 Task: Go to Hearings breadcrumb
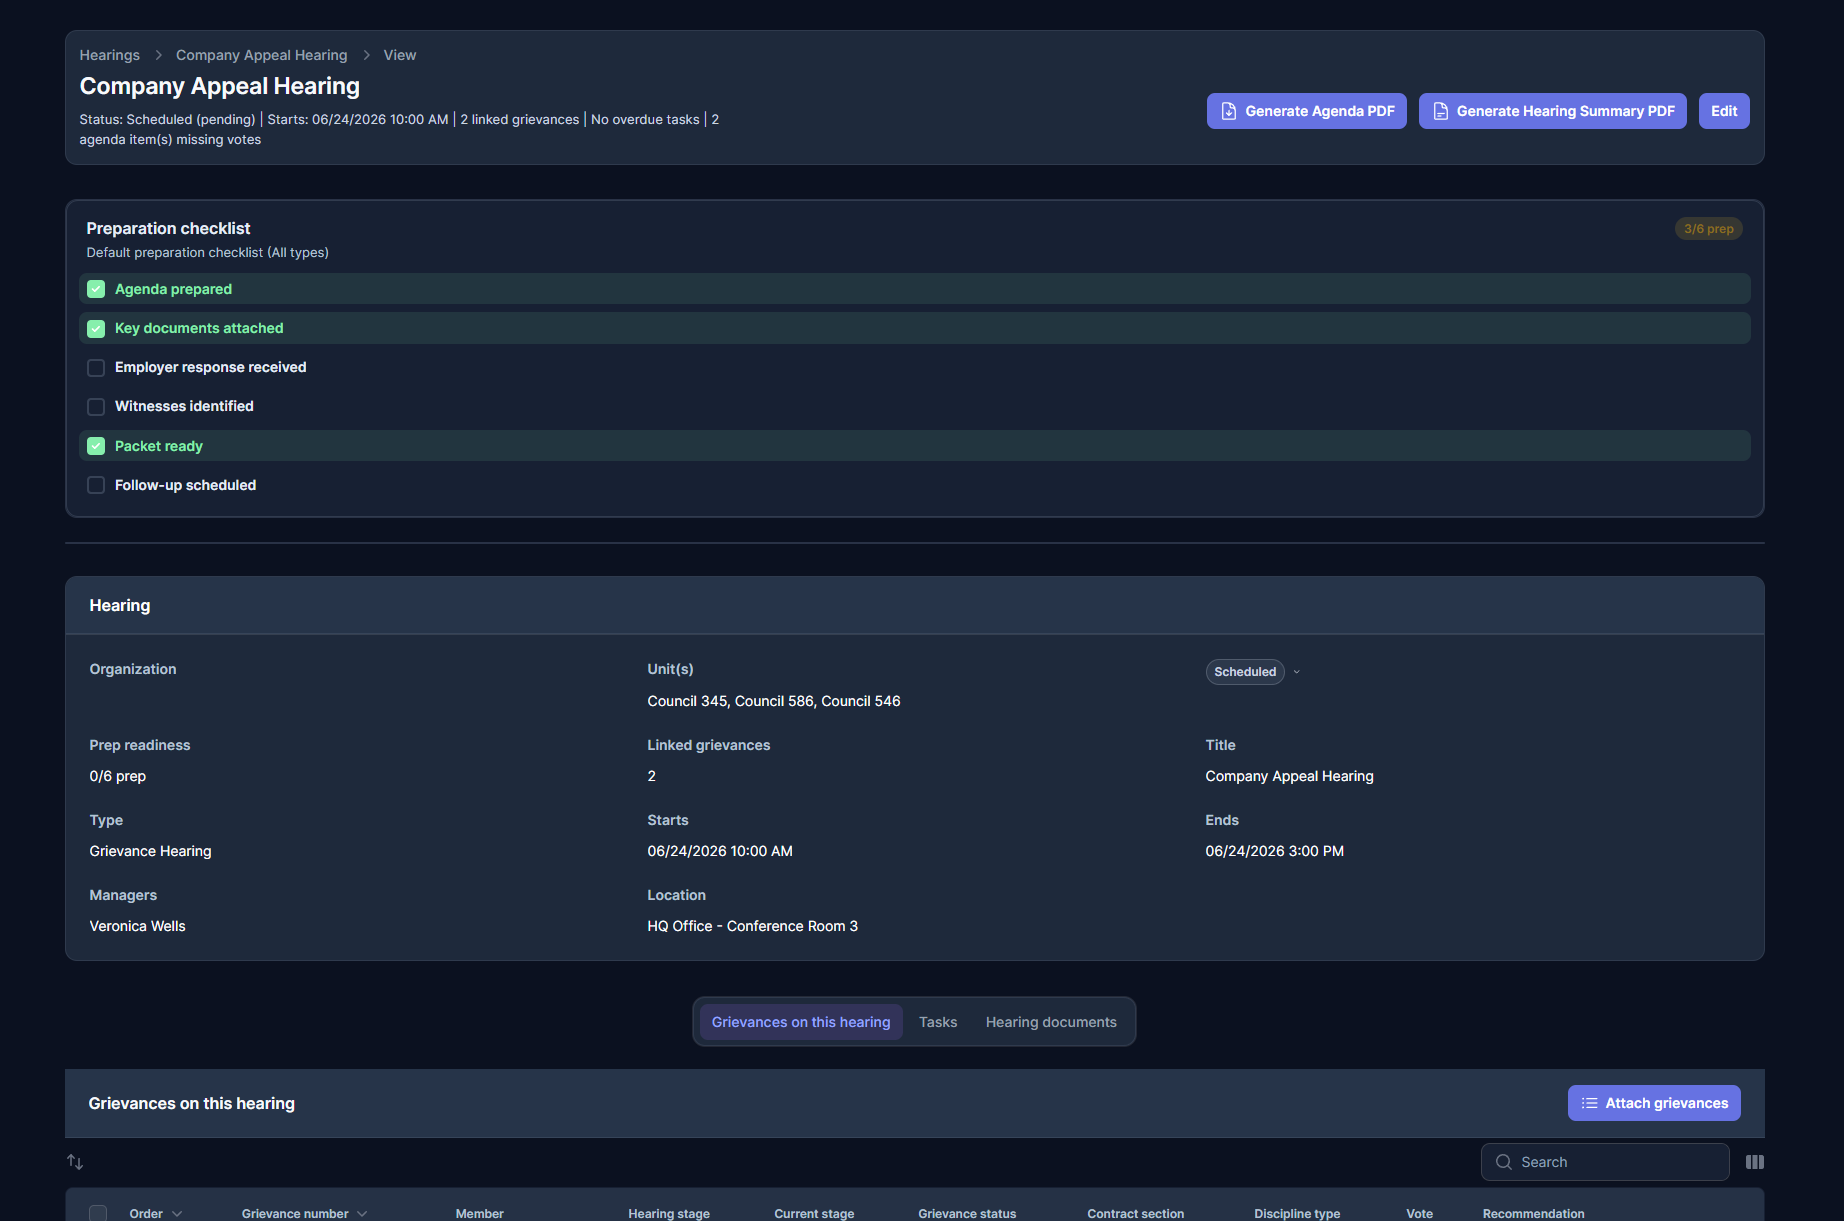pyautogui.click(x=110, y=55)
